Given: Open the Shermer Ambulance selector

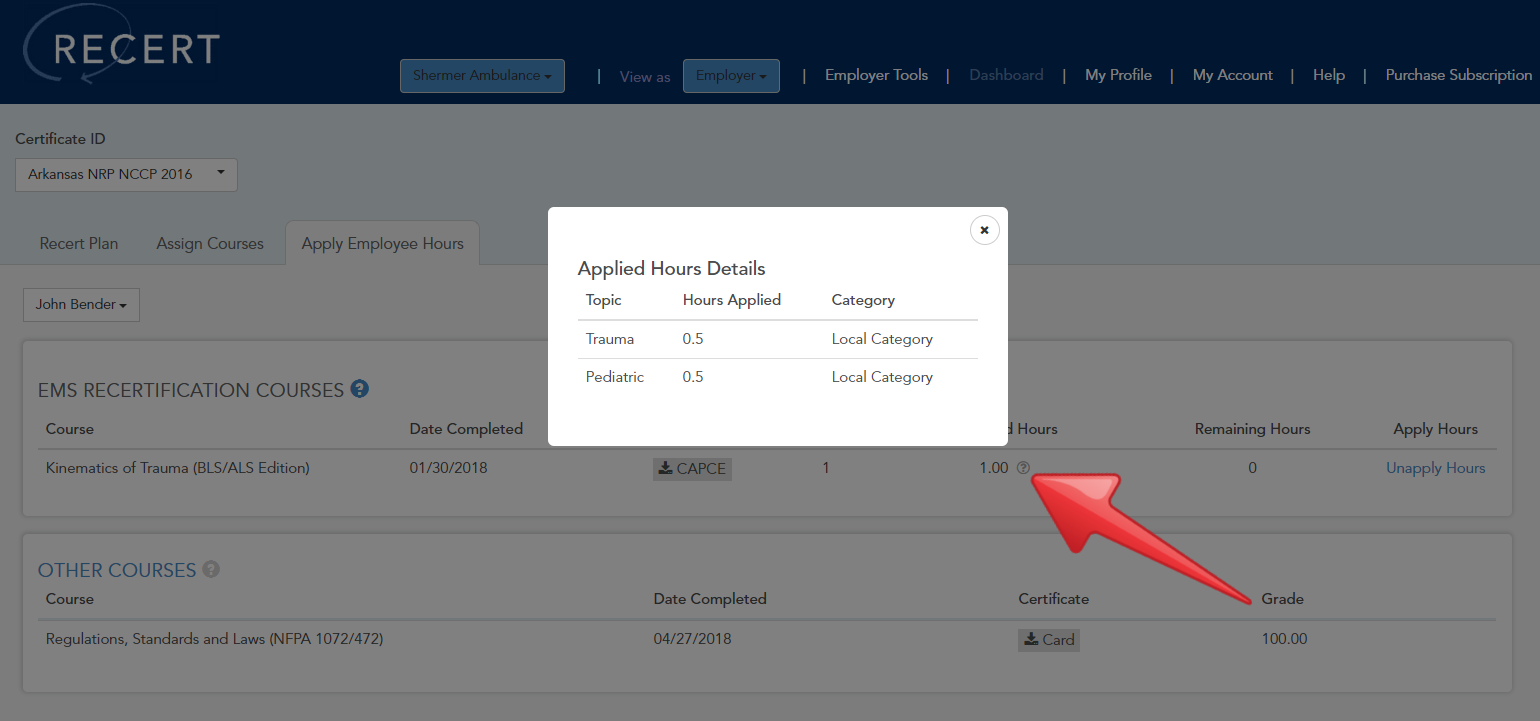Looking at the screenshot, I should [x=482, y=75].
